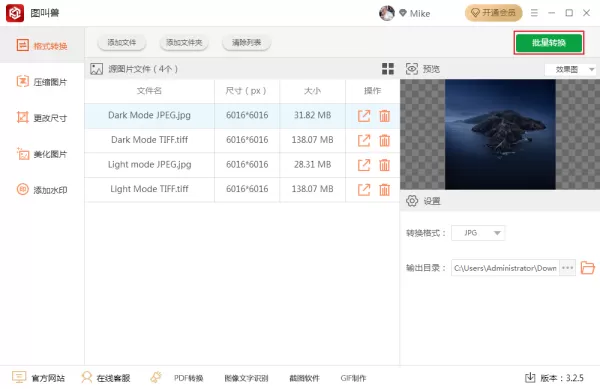Browse output directory with the ellipsis button
600x389 pixels.
[567, 268]
